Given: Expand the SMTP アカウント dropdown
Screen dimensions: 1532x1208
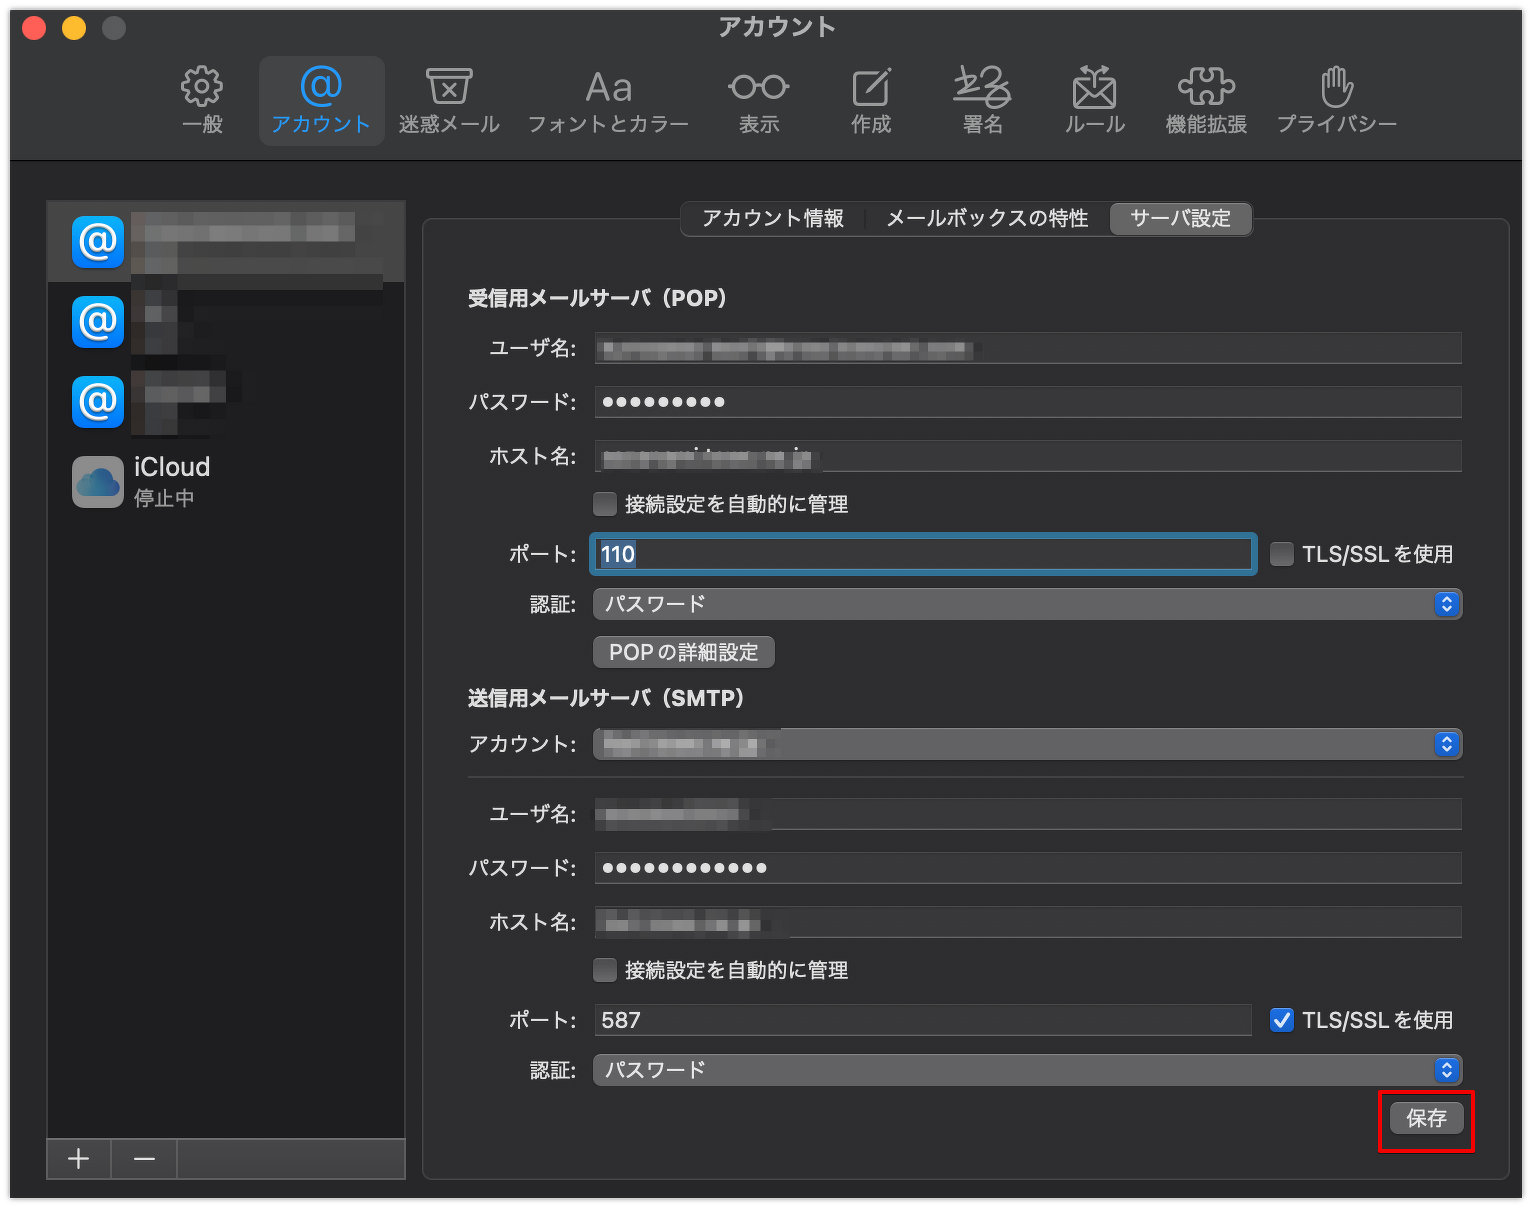Looking at the screenshot, I should coord(1027,744).
